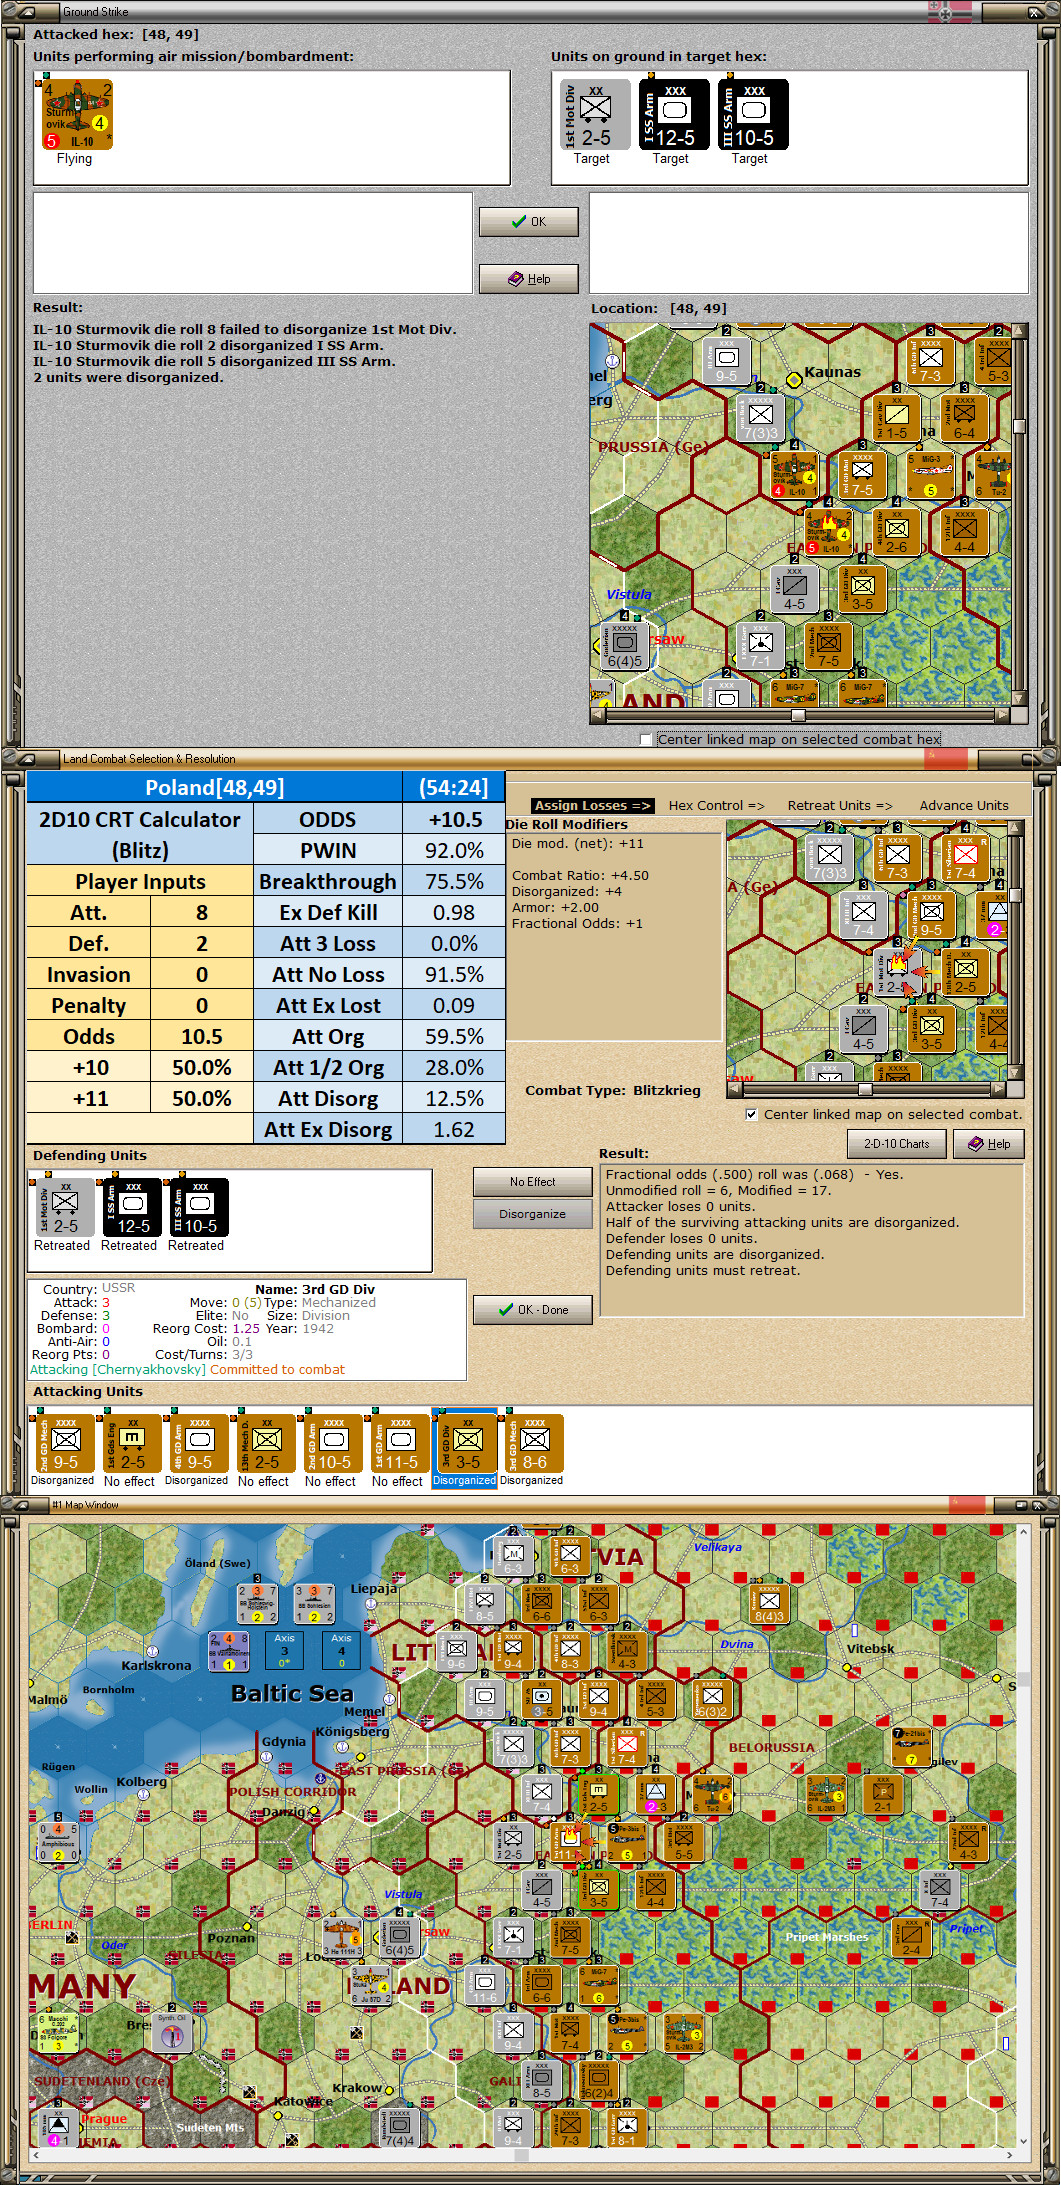Finish combat with OK - Done

click(532, 1310)
